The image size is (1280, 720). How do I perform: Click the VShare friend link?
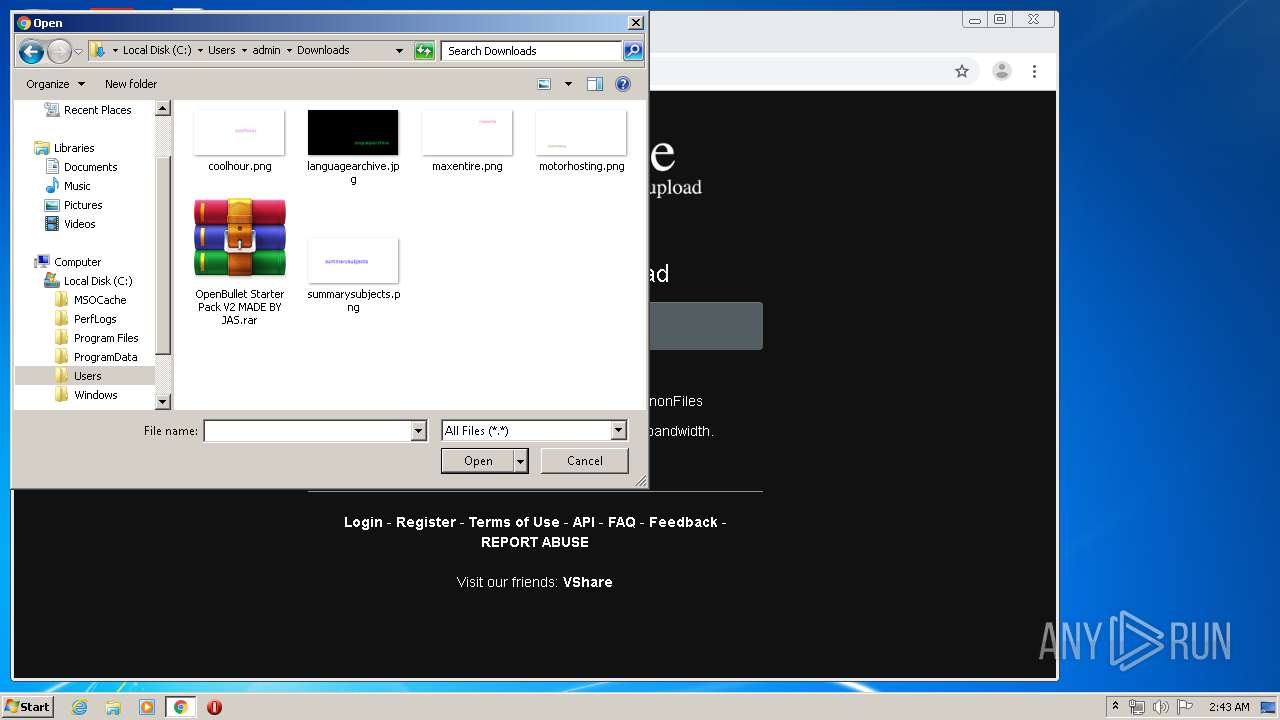[588, 582]
